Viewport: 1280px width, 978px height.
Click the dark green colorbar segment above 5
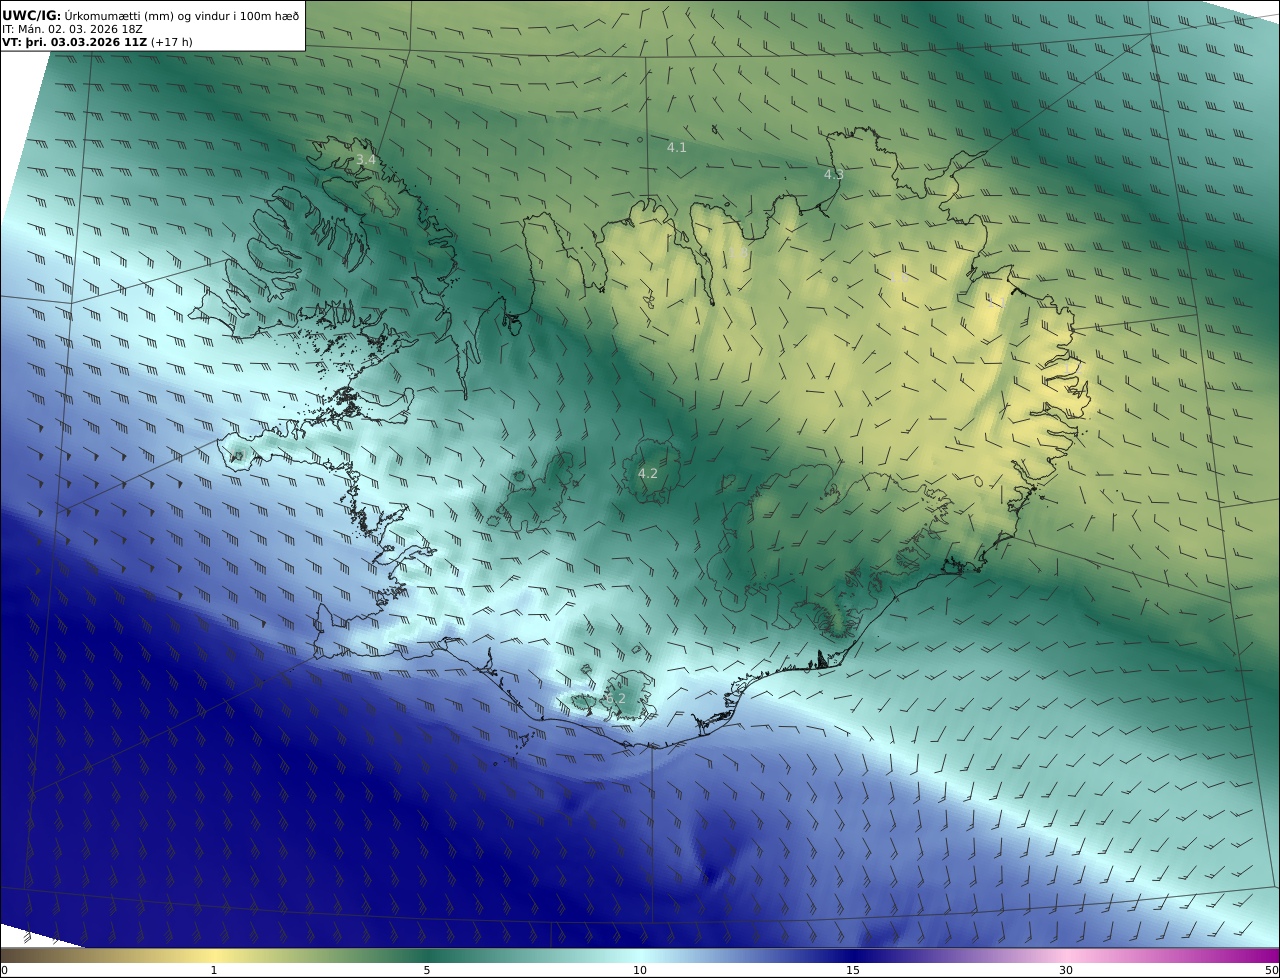[x=427, y=955]
